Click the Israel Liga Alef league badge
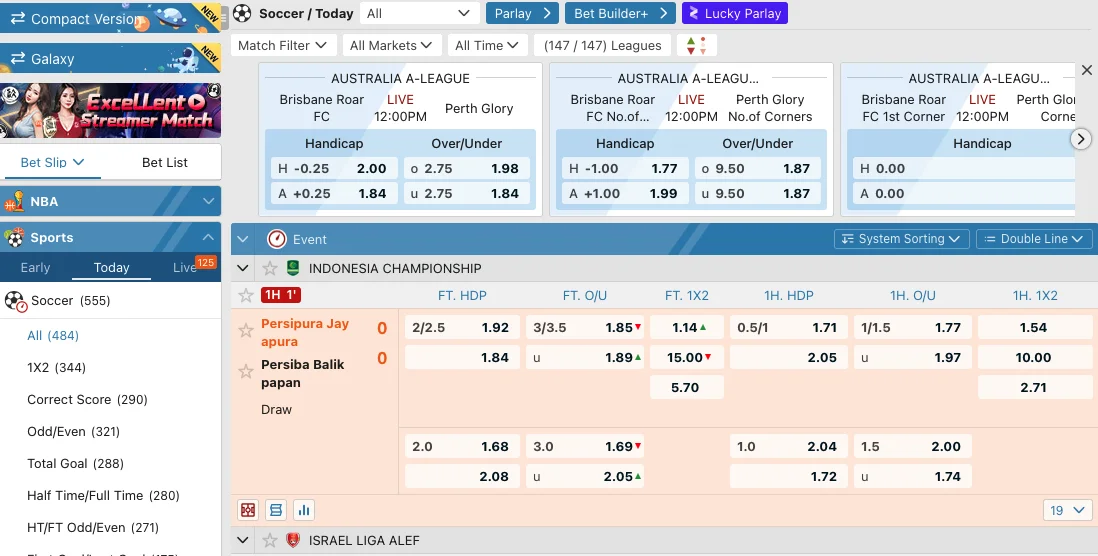The image size is (1098, 556). pyautogui.click(x=293, y=541)
